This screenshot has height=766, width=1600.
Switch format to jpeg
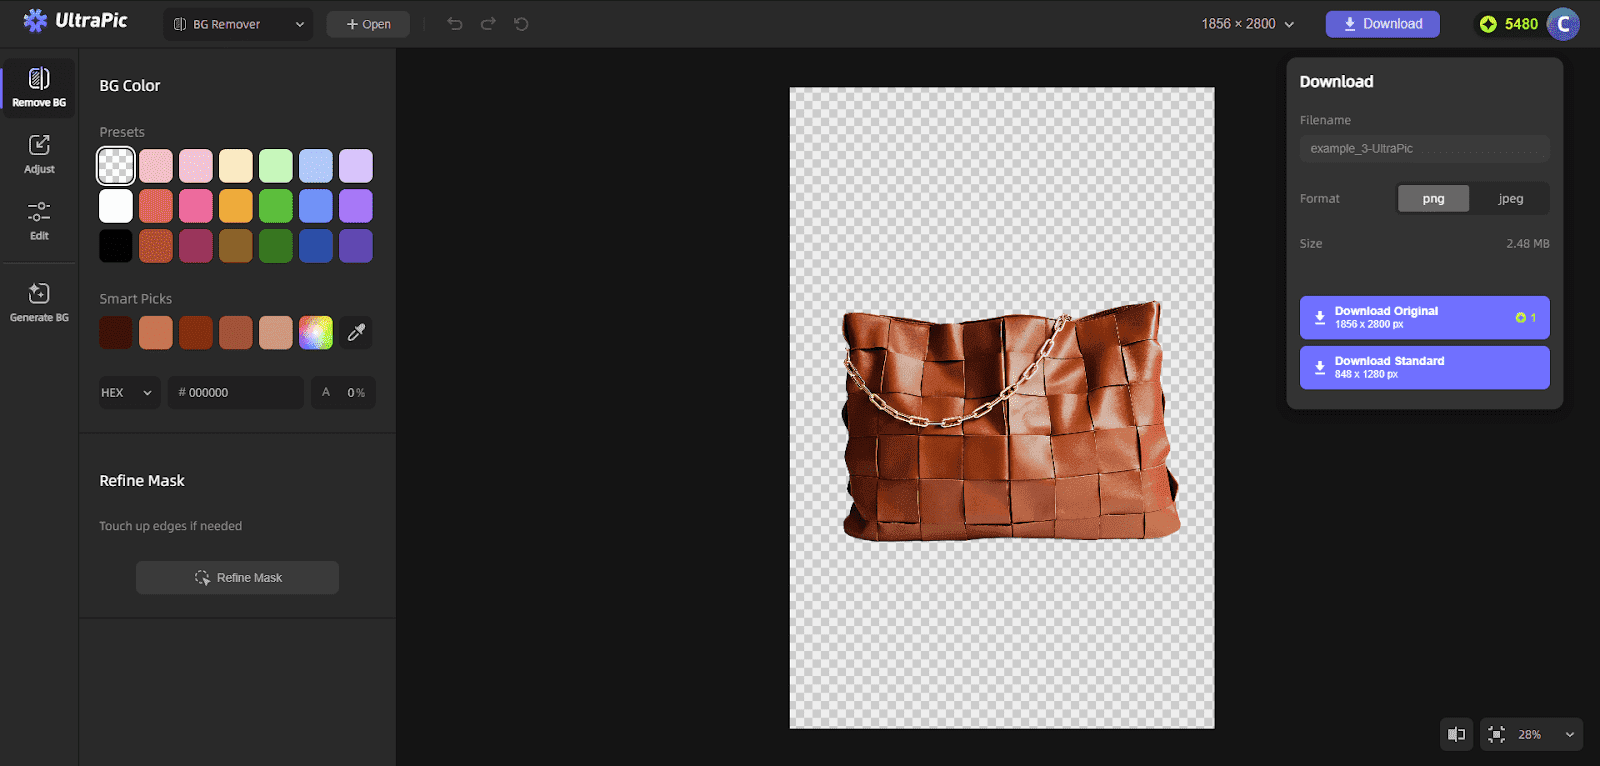tap(1510, 199)
